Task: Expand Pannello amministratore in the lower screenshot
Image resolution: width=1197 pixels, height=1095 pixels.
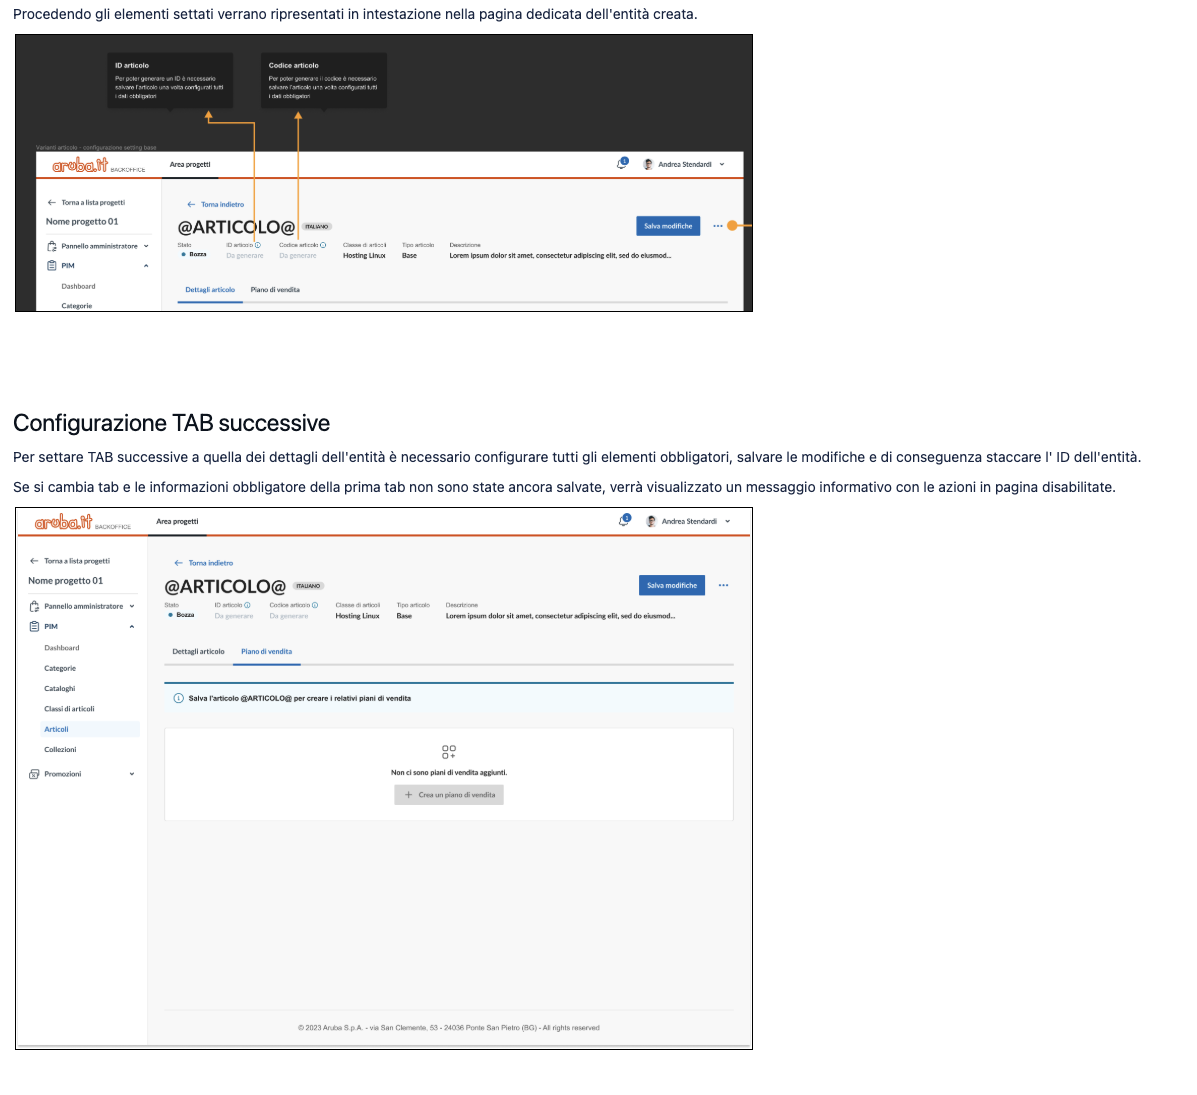Action: [x=132, y=606]
